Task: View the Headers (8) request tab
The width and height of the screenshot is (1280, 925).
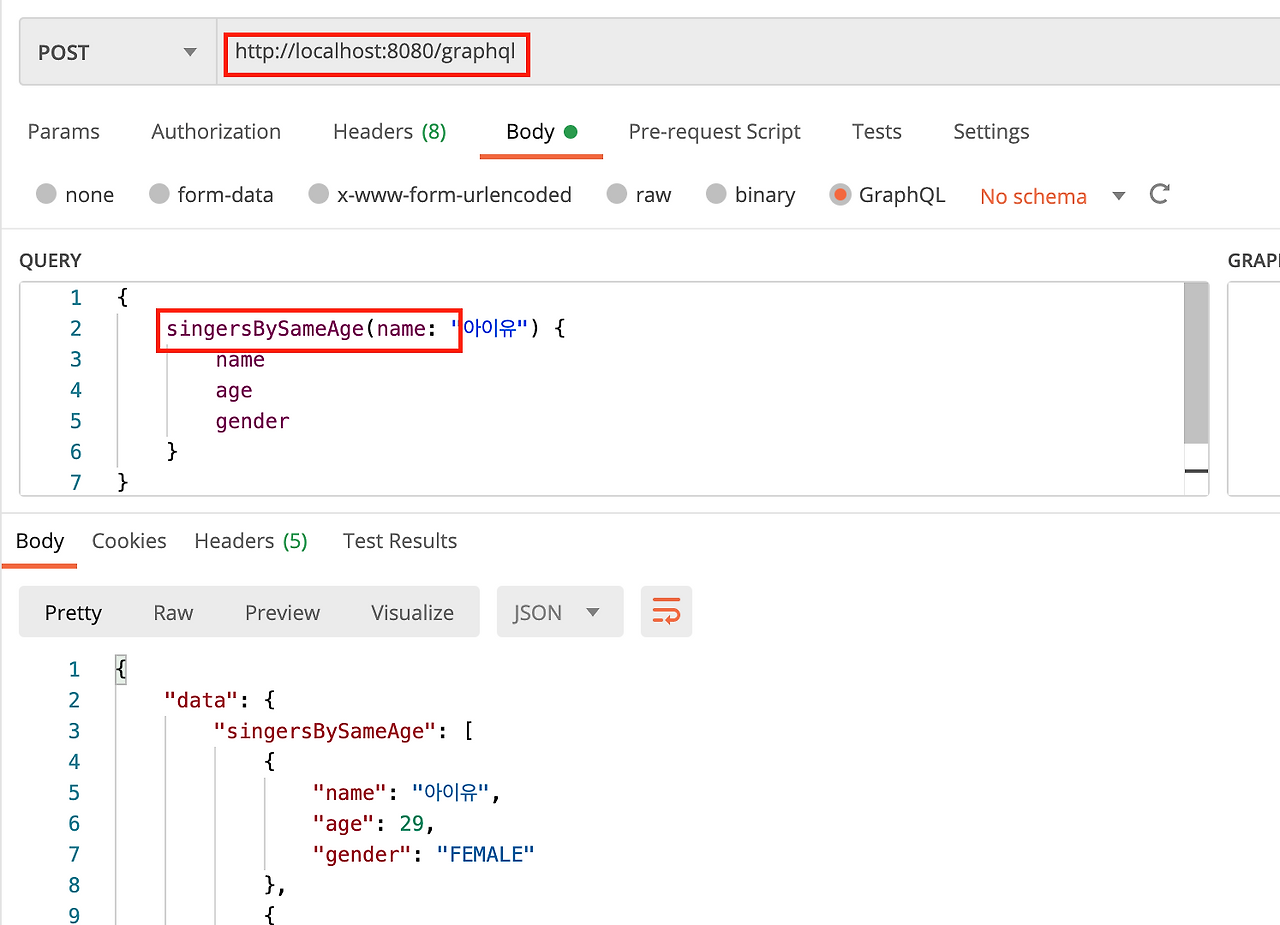Action: click(x=389, y=131)
